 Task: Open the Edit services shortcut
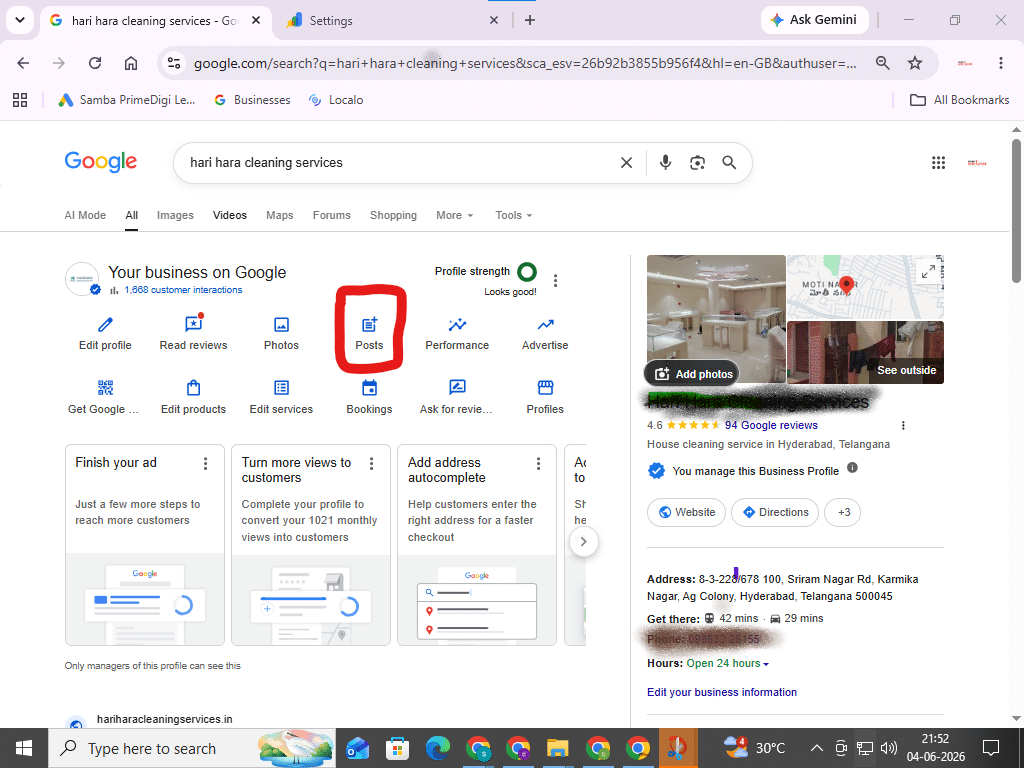(281, 397)
